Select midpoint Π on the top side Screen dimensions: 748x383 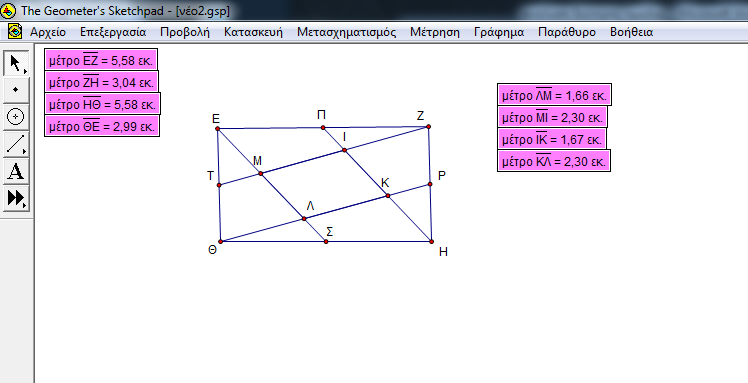pyautogui.click(x=323, y=127)
